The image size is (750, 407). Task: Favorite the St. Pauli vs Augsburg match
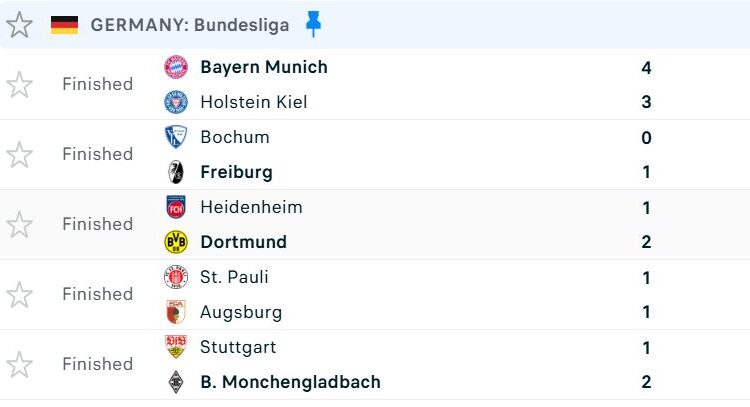(x=19, y=295)
